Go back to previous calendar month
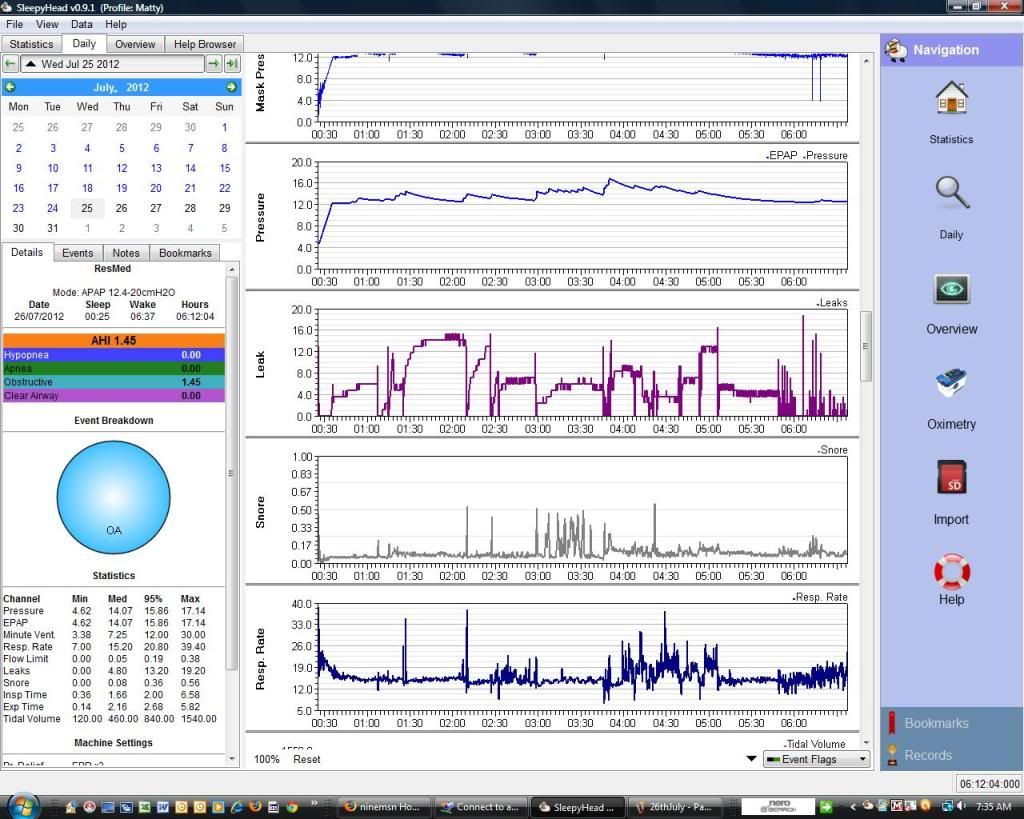 [10, 88]
